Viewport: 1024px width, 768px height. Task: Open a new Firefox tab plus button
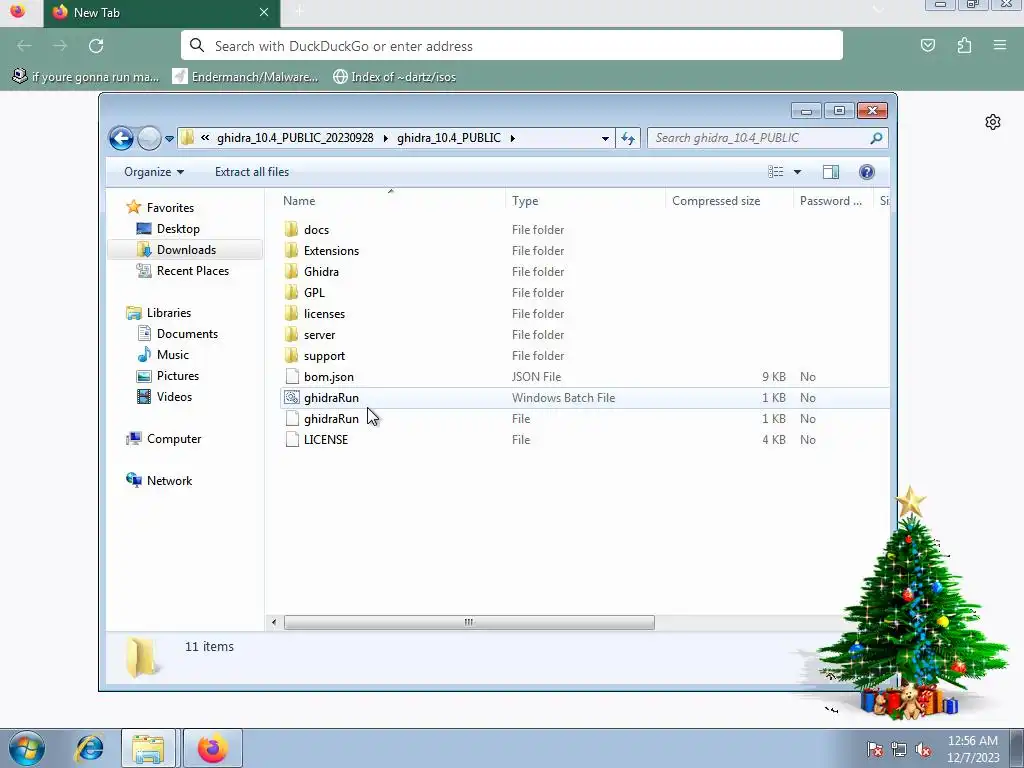(x=299, y=11)
